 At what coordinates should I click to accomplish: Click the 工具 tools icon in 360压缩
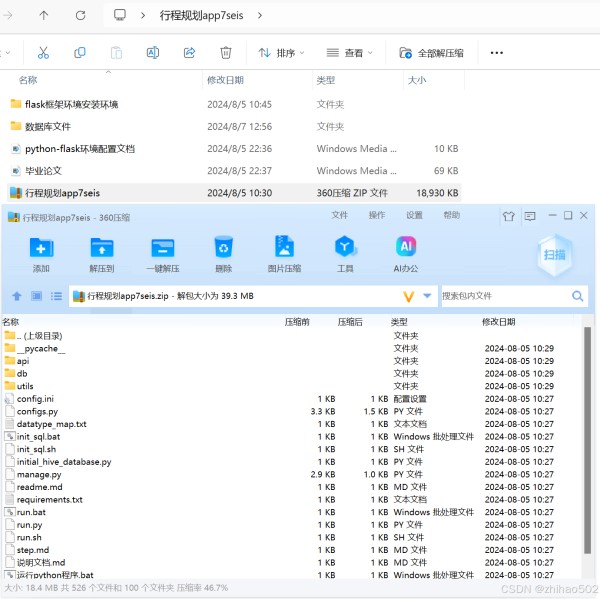tap(345, 255)
